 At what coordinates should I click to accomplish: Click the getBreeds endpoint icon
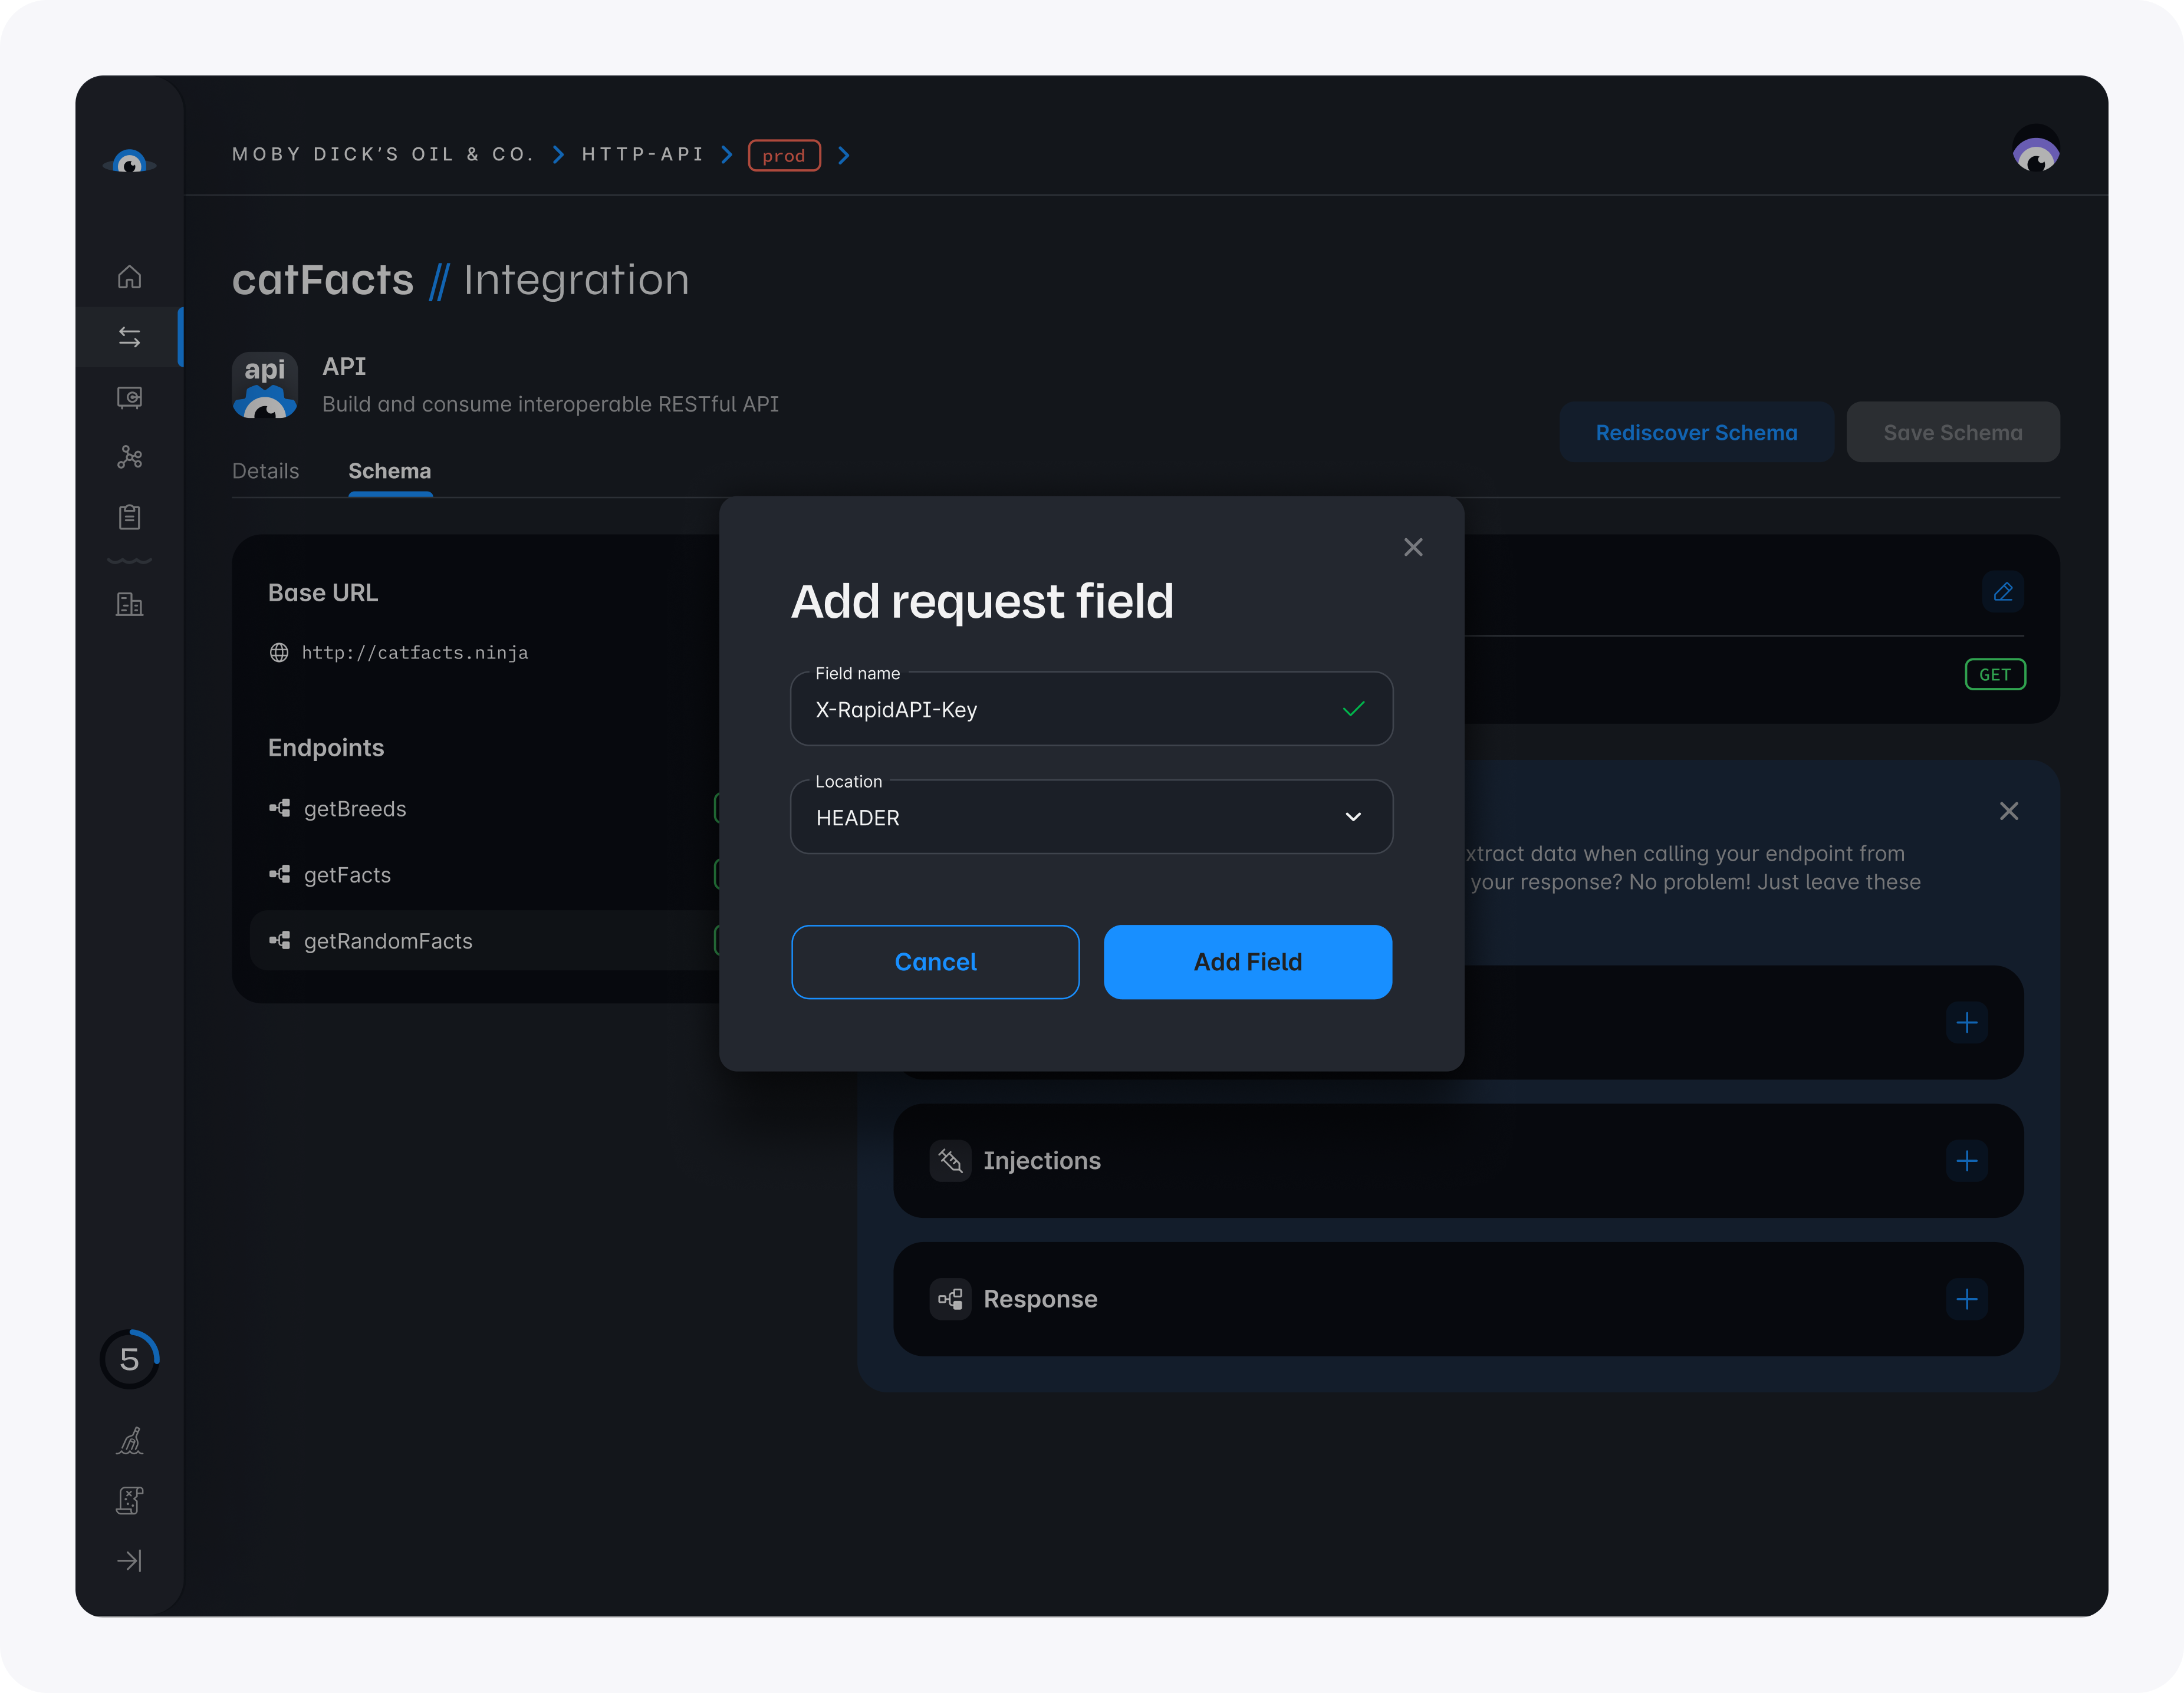tap(280, 808)
